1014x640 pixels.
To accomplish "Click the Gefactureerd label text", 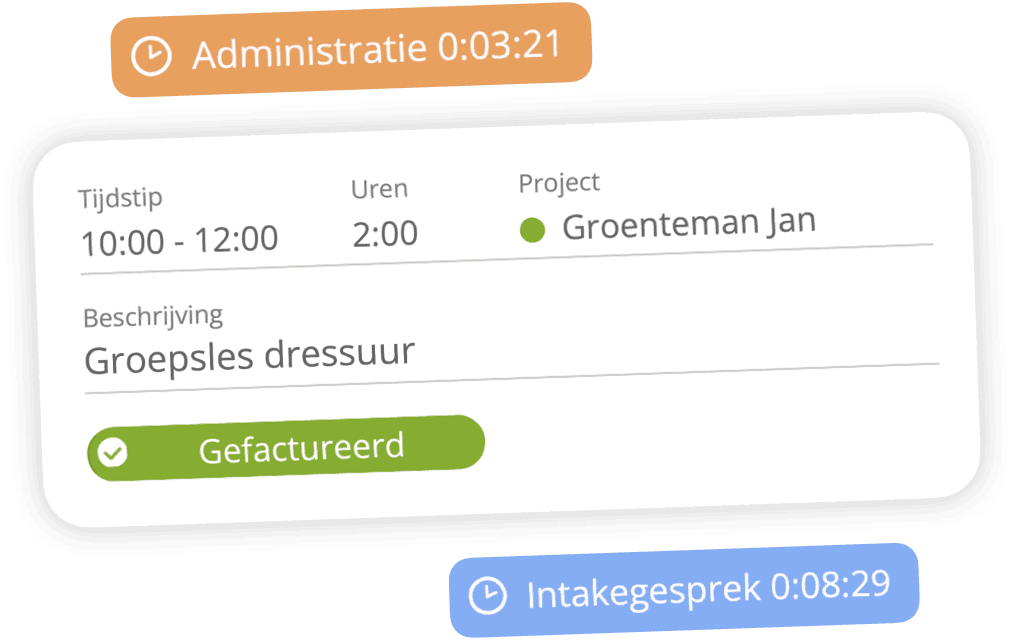I will 301,448.
